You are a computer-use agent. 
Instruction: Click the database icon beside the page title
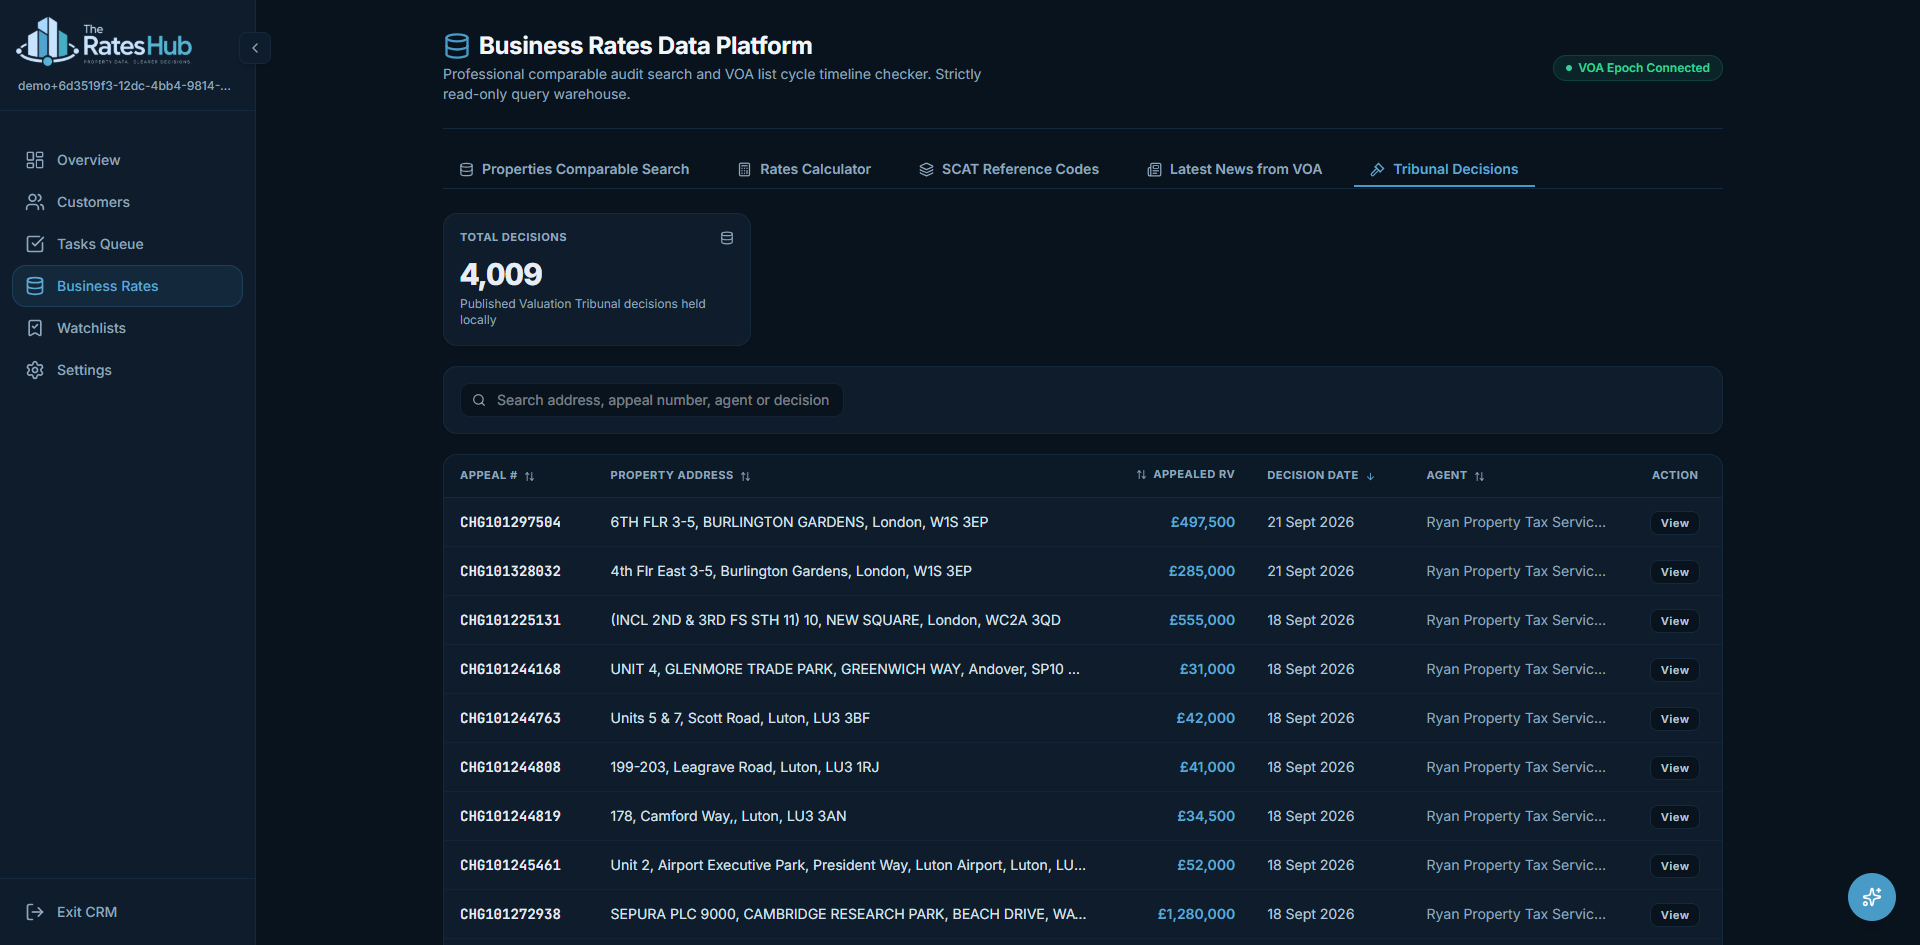pos(456,46)
